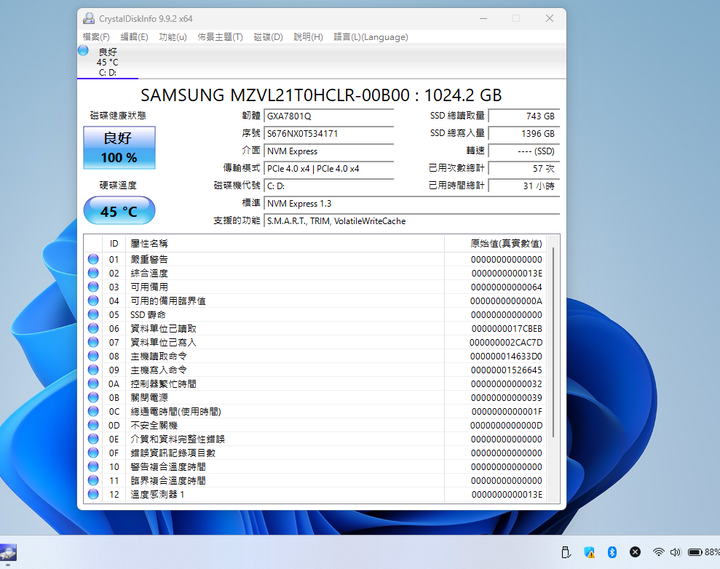Click the status dot for attribute 07 資料單位已寫入

click(x=93, y=342)
